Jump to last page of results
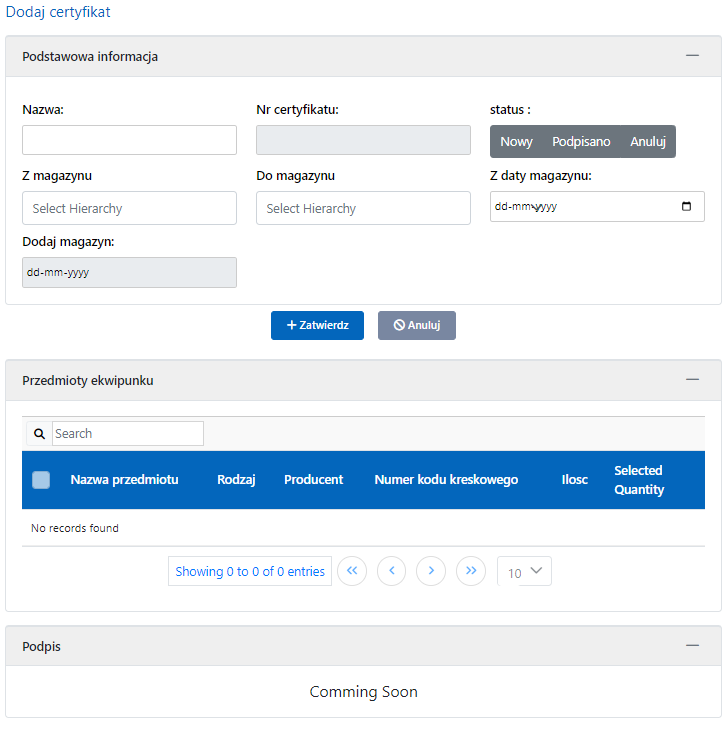 [471, 571]
